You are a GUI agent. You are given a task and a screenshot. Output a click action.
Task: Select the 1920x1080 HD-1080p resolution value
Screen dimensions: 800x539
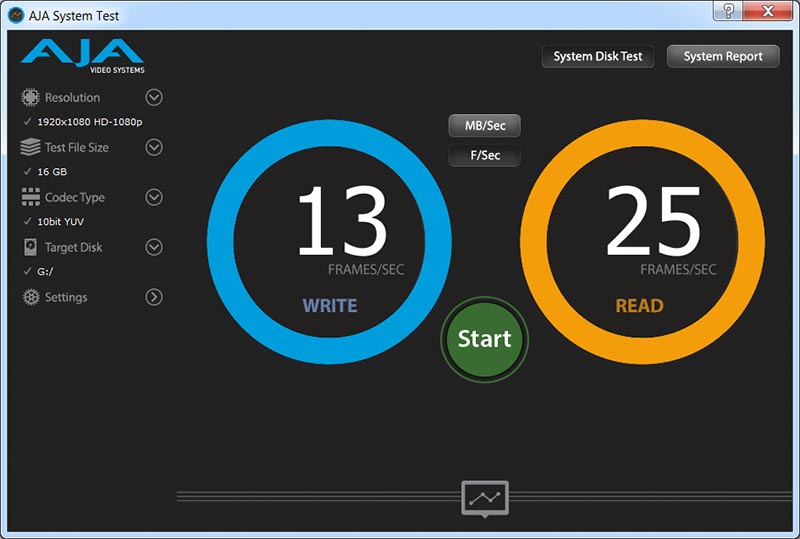(90, 121)
